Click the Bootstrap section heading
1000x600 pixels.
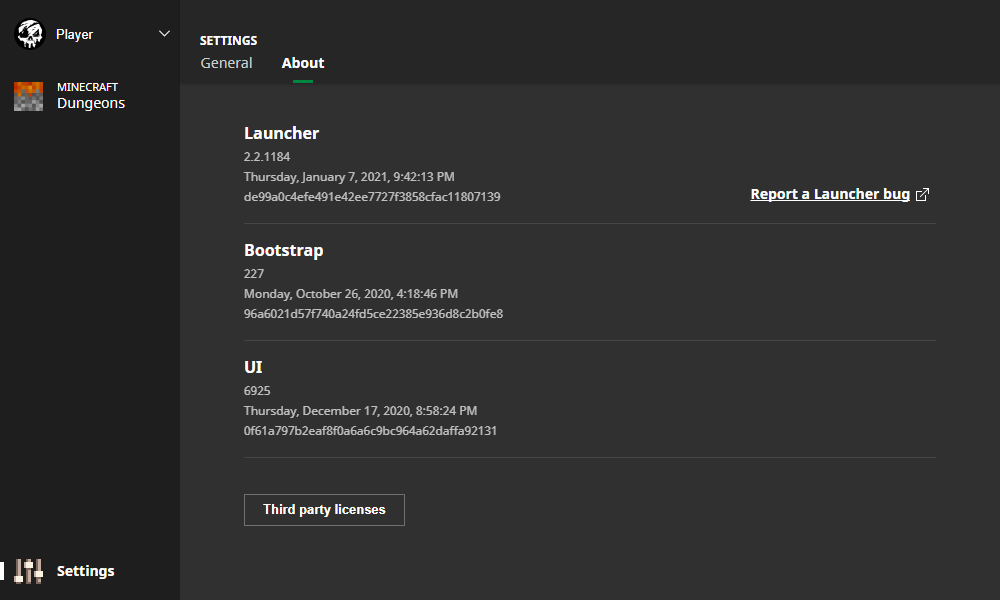coord(283,250)
